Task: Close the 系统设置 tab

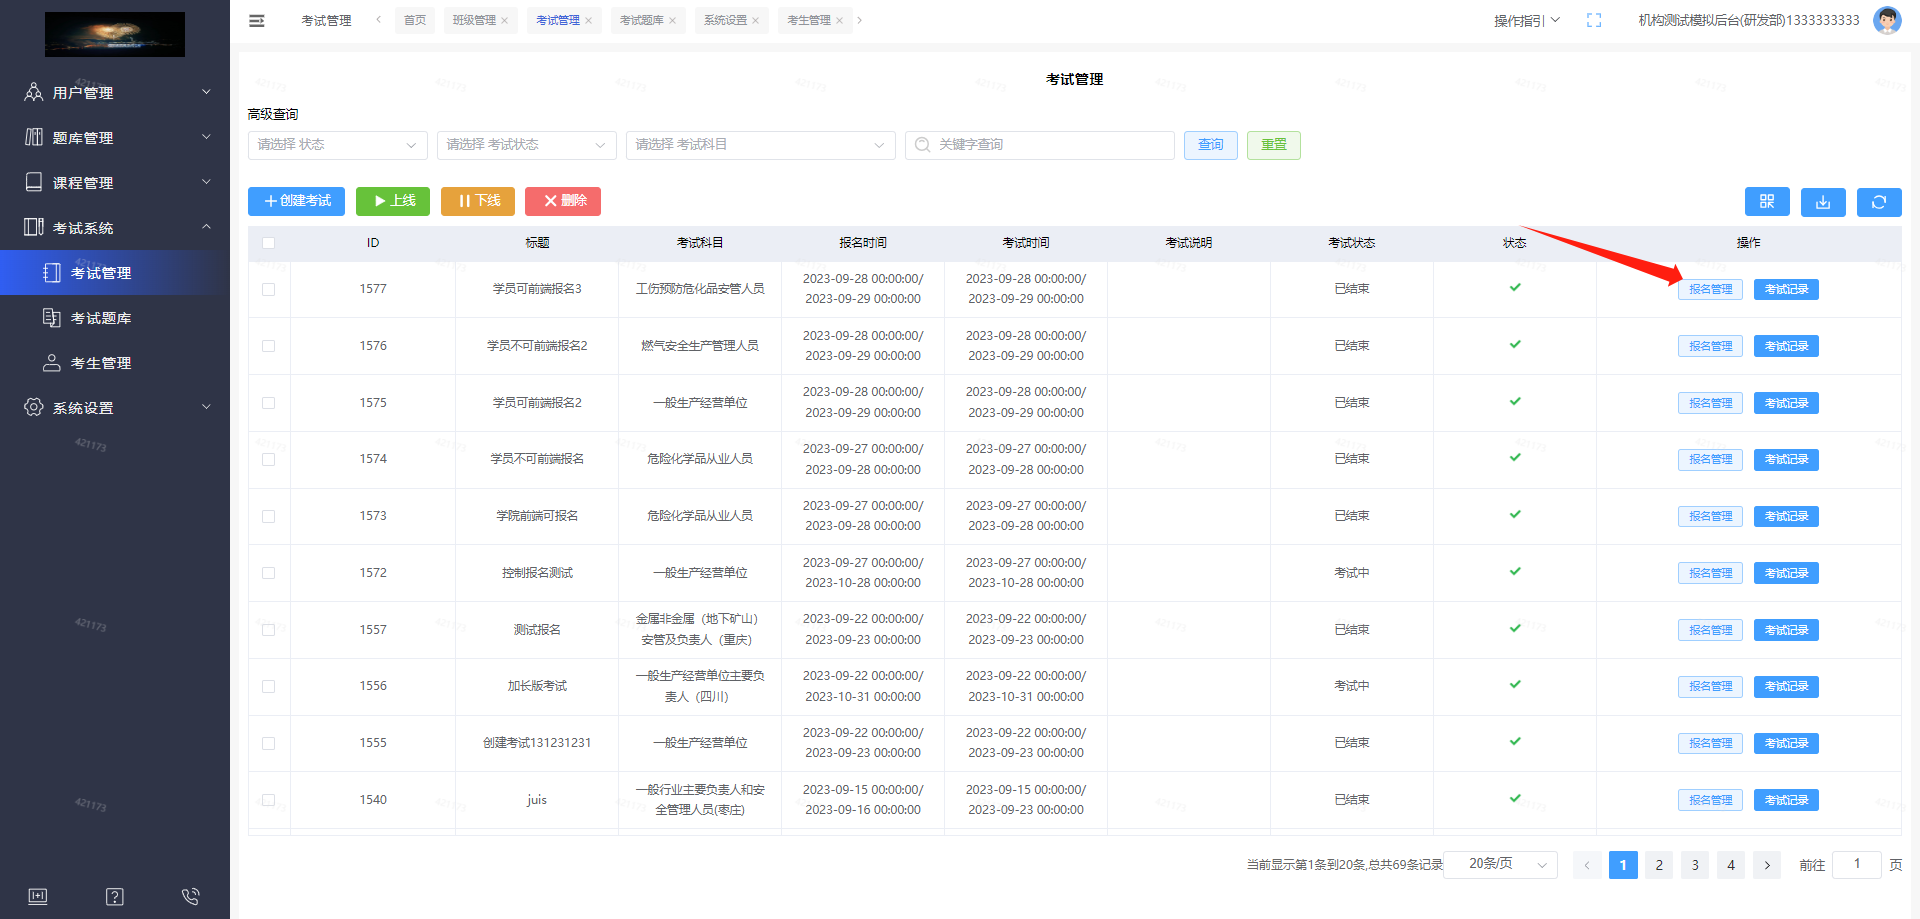Action: point(756,21)
